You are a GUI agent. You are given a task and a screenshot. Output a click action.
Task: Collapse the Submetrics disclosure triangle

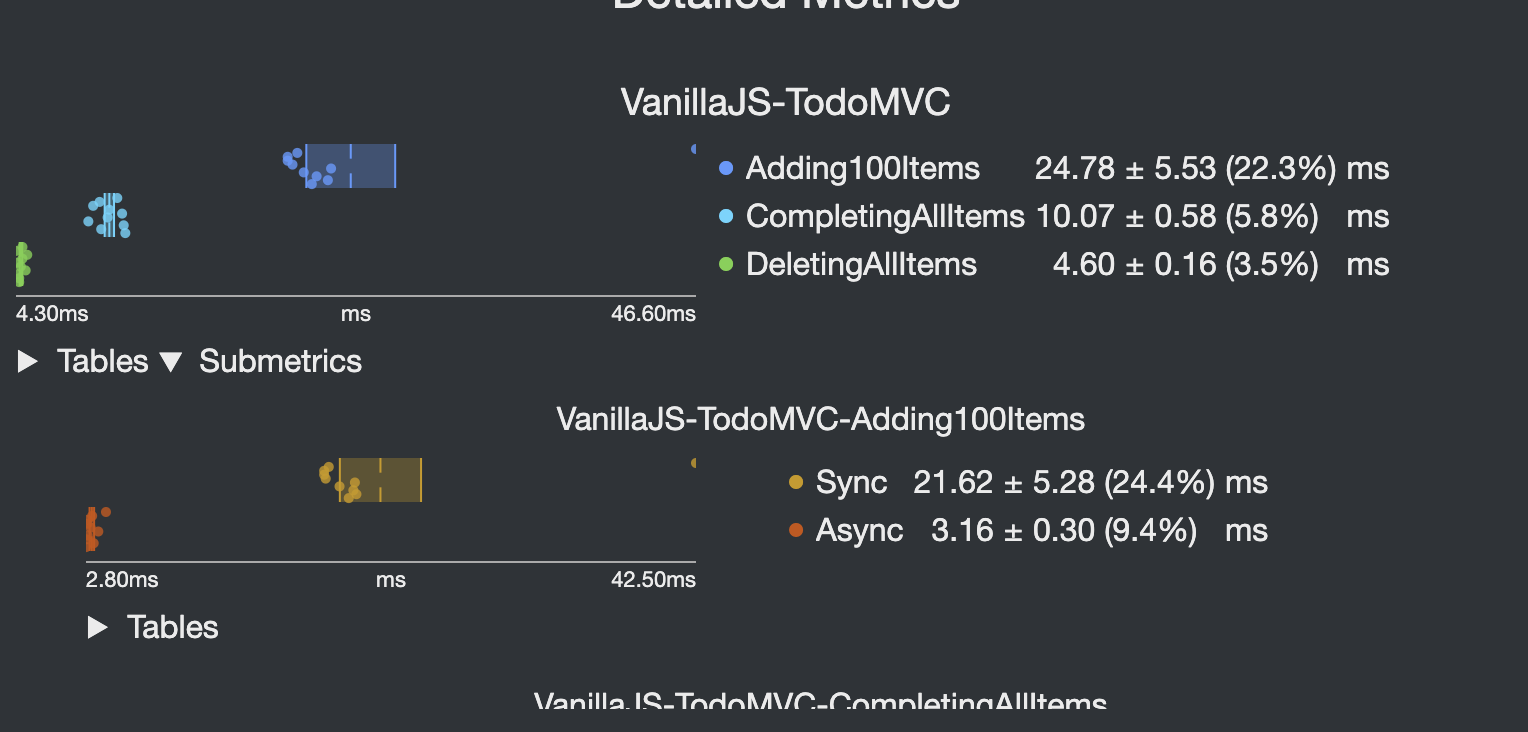[171, 362]
